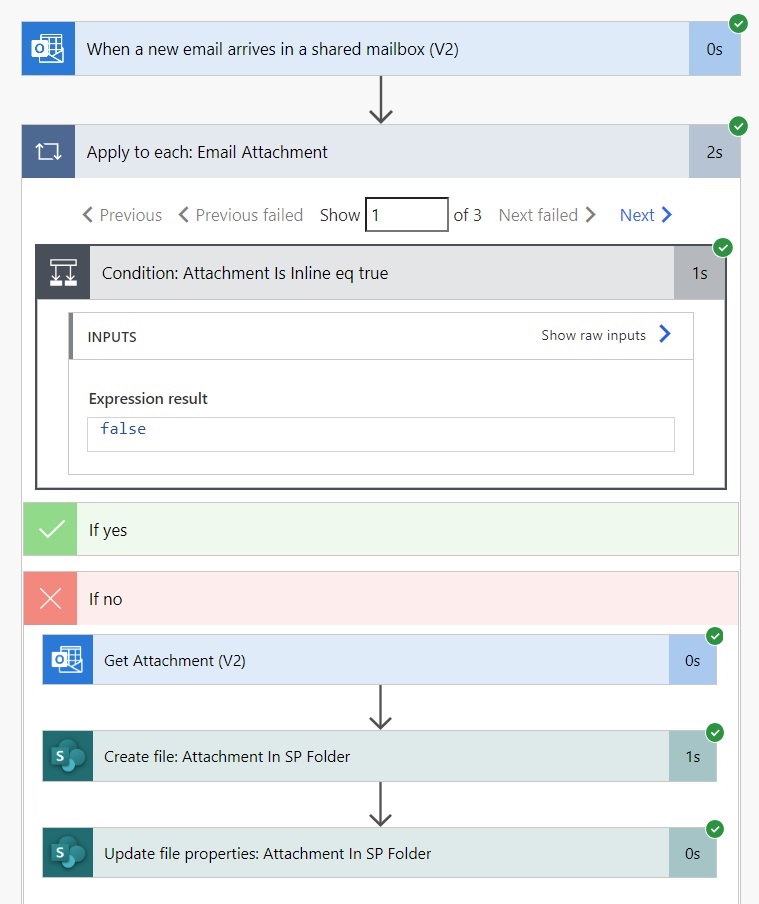
Task: Click the Condition branching icon
Action: coord(63,272)
